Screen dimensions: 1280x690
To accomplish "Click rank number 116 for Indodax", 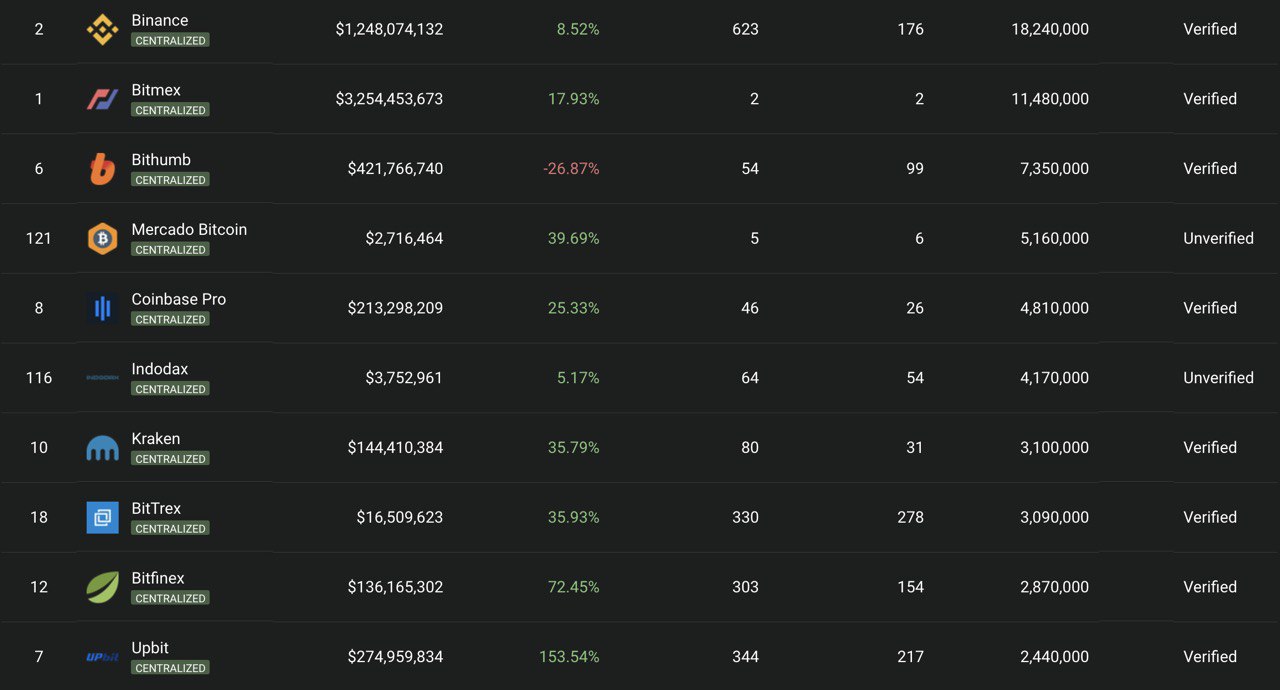I will 39,378.
